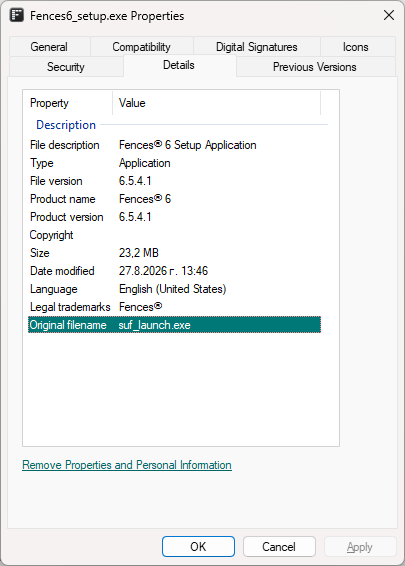This screenshot has width=405, height=566.
Task: Click the '27.8.2026 г. 13:46' value
Action: tap(164, 271)
